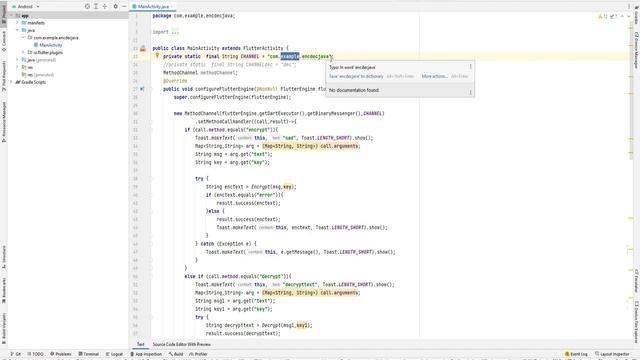Open the Problems tool window
The image size is (640, 360).
[60, 354]
